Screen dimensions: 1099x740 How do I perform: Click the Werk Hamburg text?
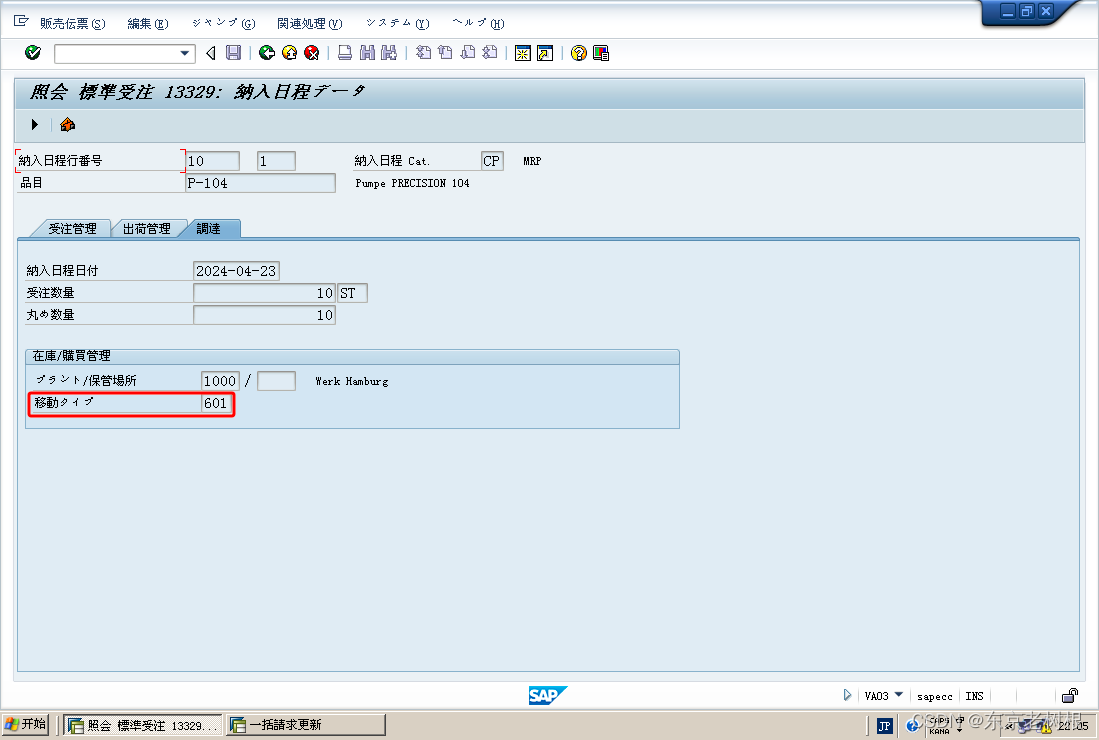[x=351, y=381]
